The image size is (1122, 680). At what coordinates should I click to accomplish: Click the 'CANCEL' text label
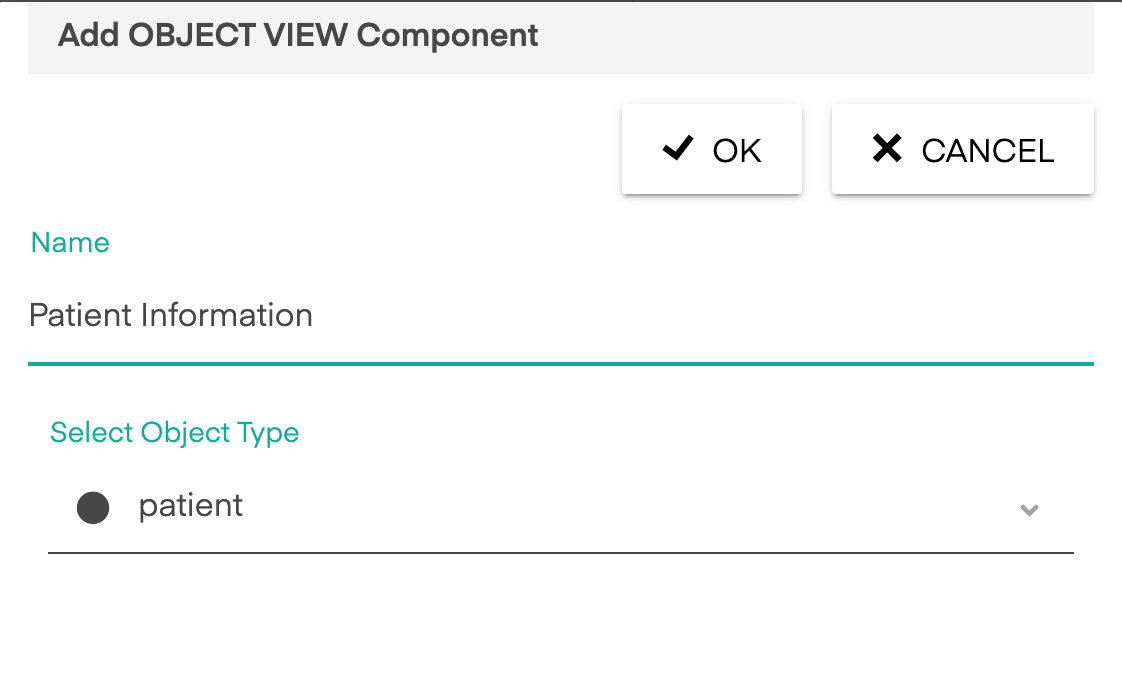[988, 151]
